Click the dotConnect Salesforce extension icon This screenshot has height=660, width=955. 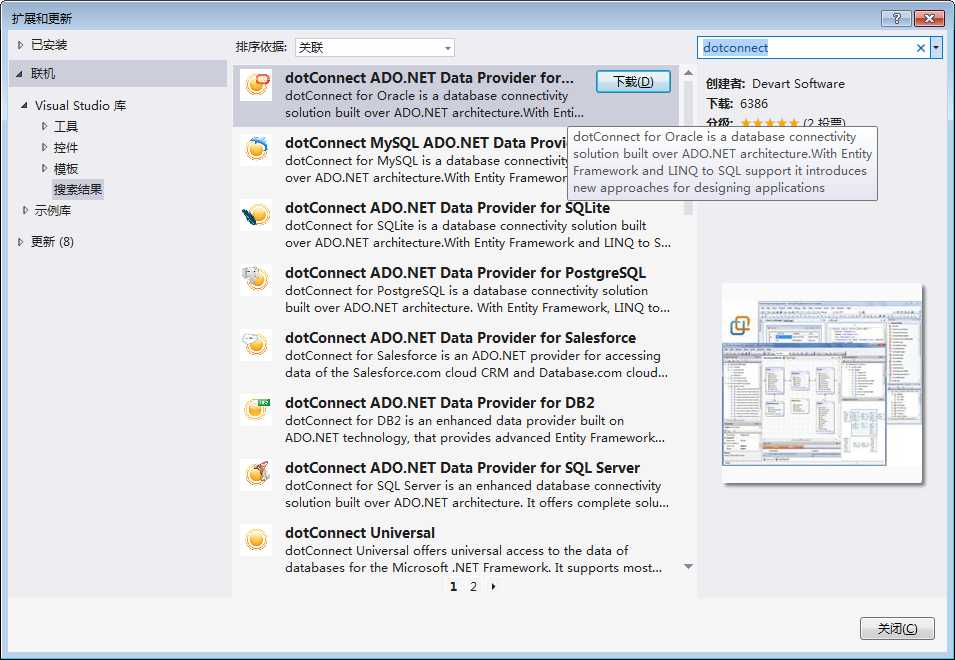[x=256, y=344]
